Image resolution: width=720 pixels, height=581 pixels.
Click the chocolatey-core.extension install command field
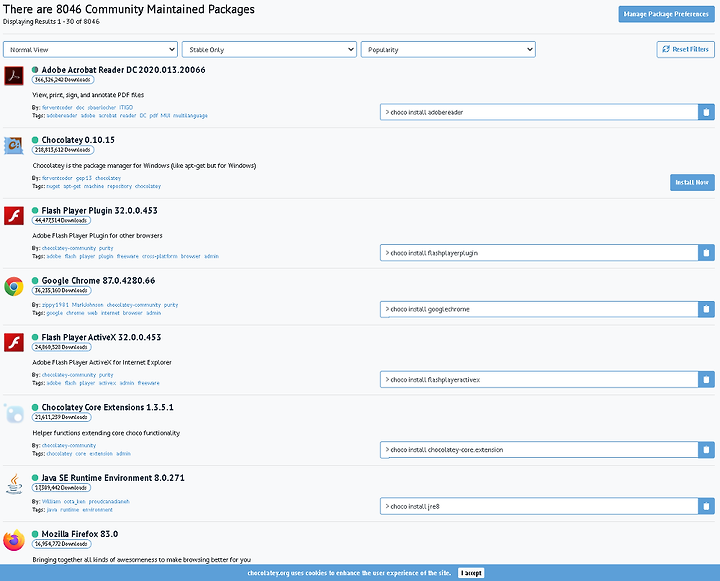click(x=539, y=450)
